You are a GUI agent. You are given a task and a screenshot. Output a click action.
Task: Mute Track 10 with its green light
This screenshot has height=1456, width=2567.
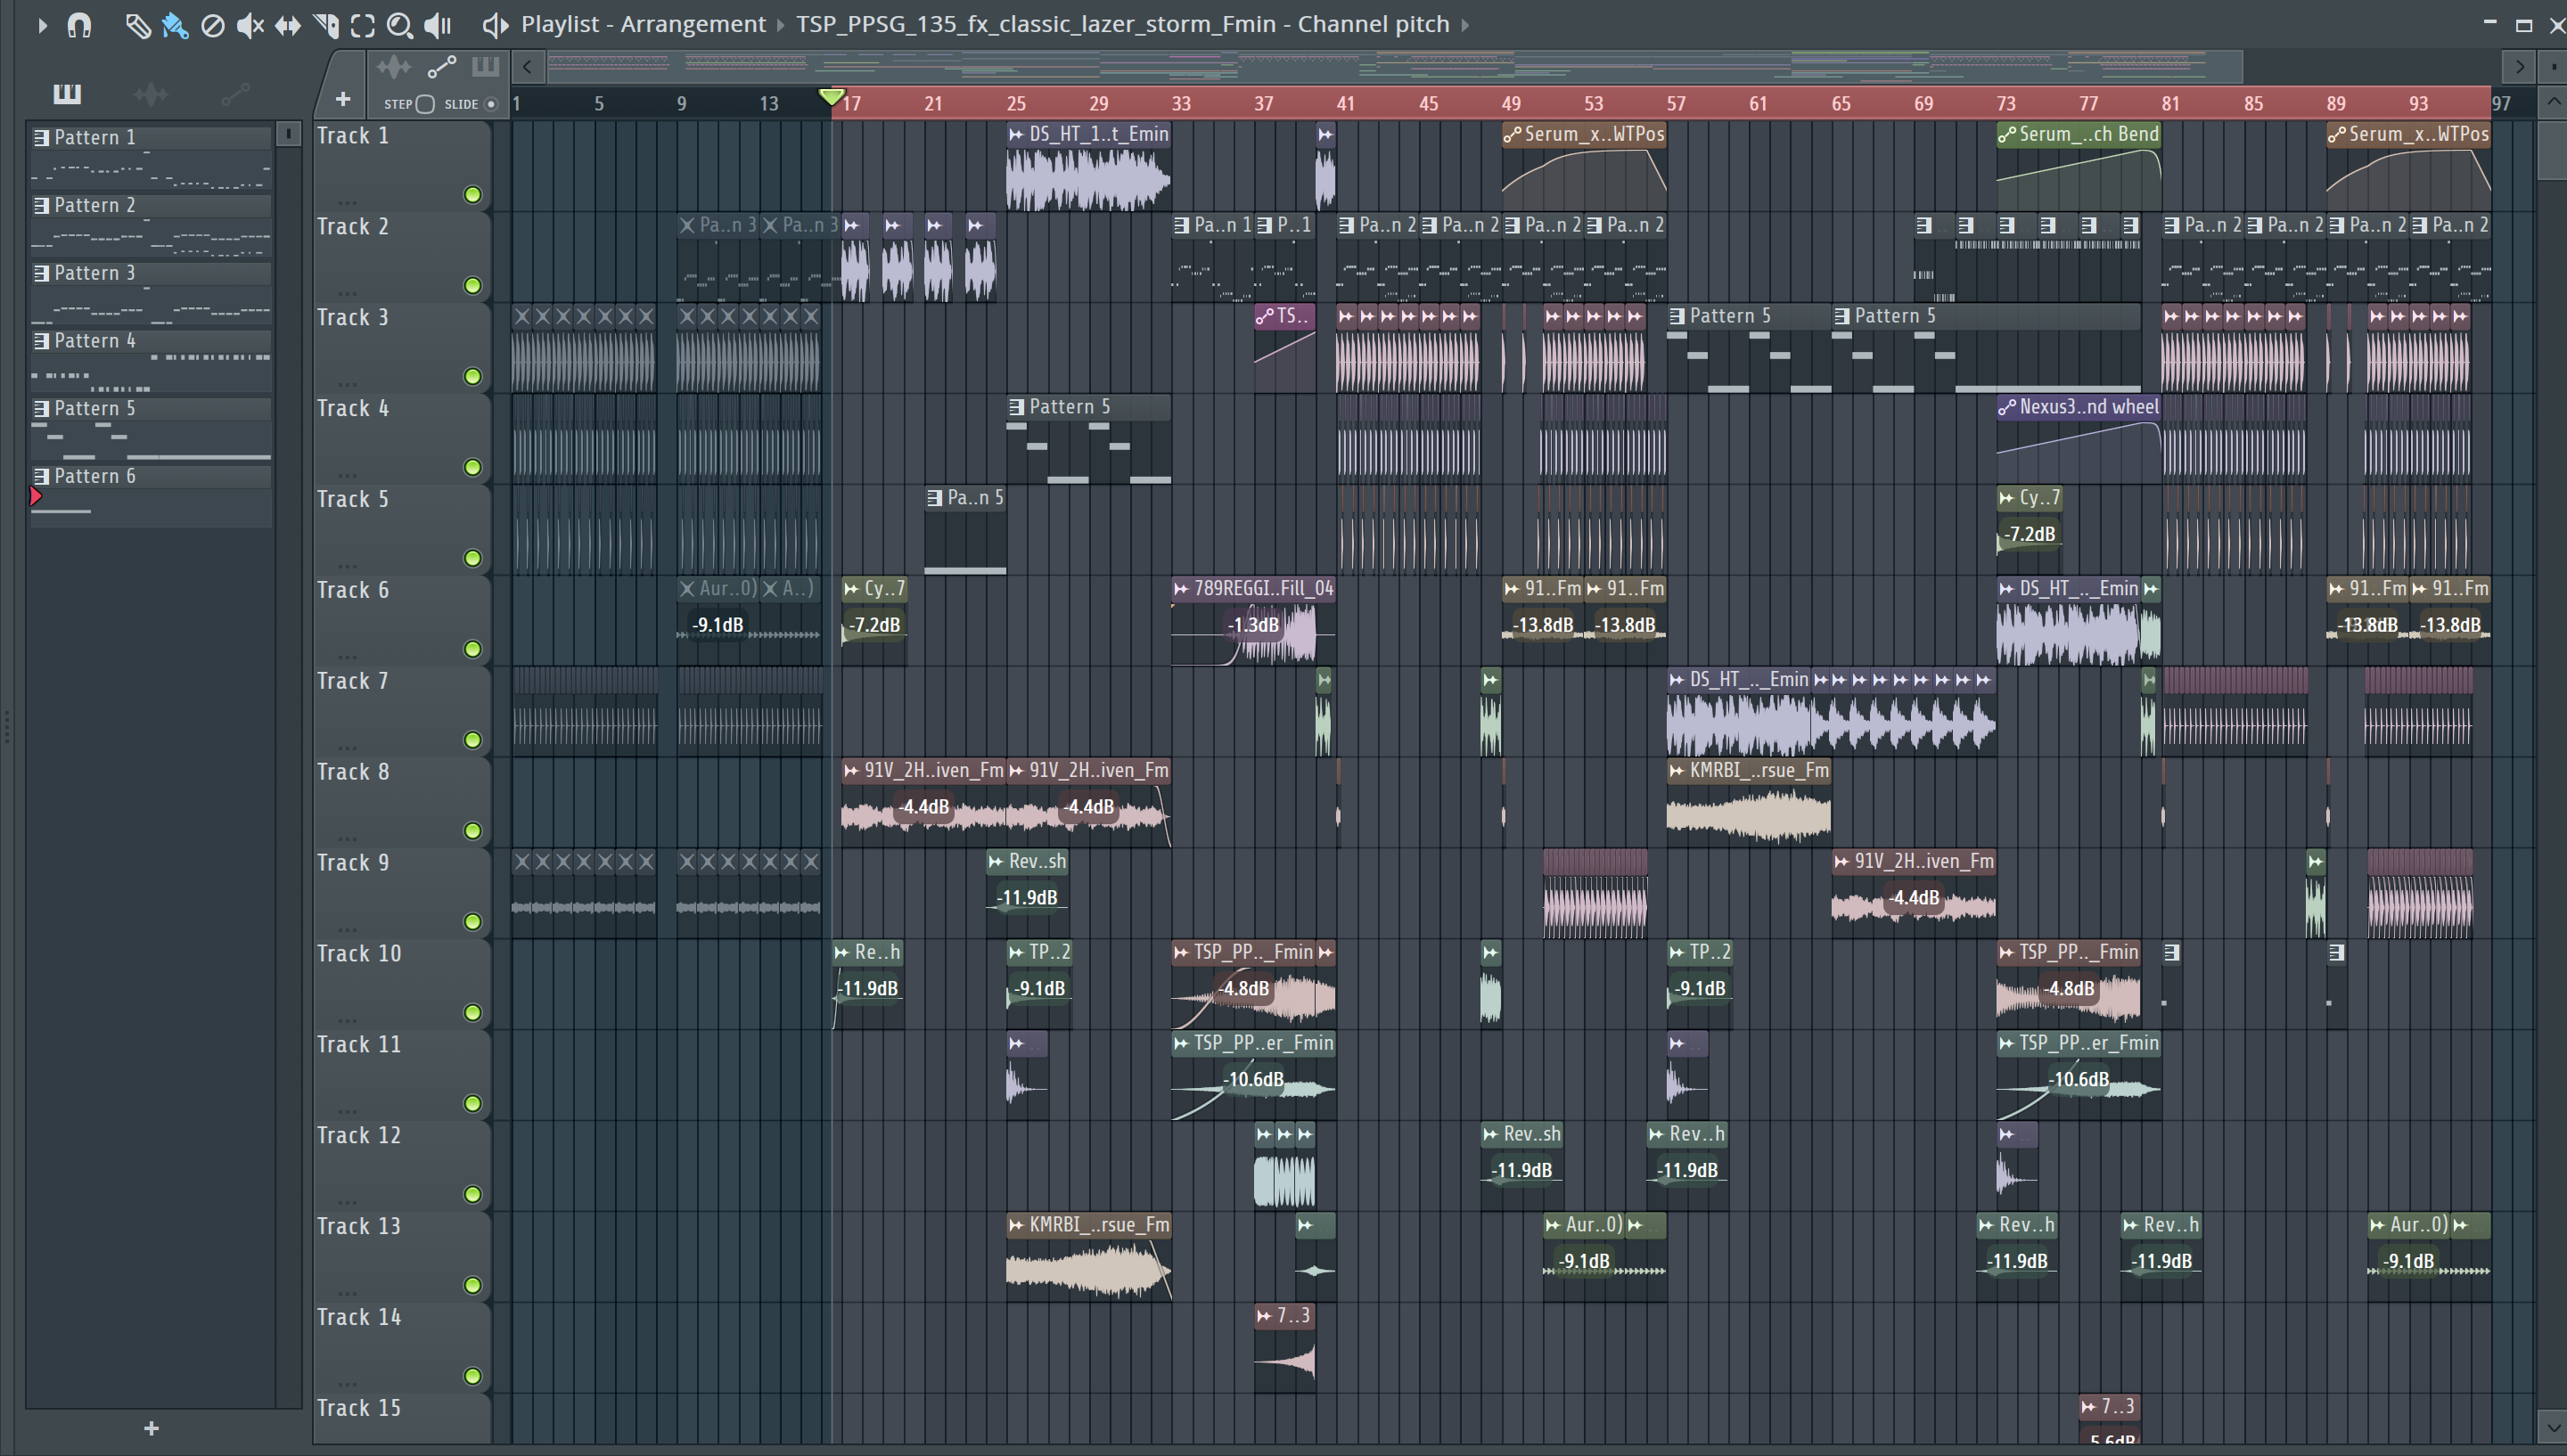[473, 1013]
